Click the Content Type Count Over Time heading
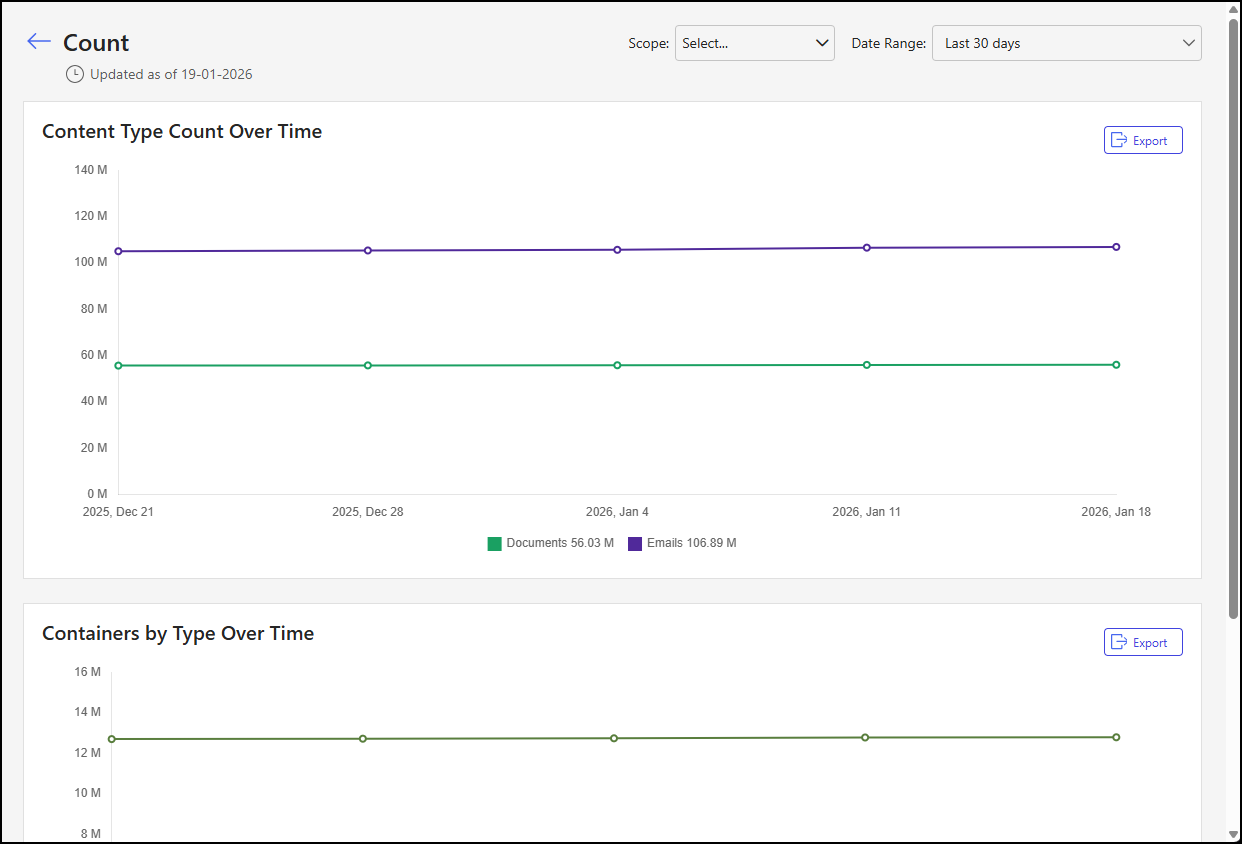Screen dimensions: 1242x844 (x=182, y=132)
